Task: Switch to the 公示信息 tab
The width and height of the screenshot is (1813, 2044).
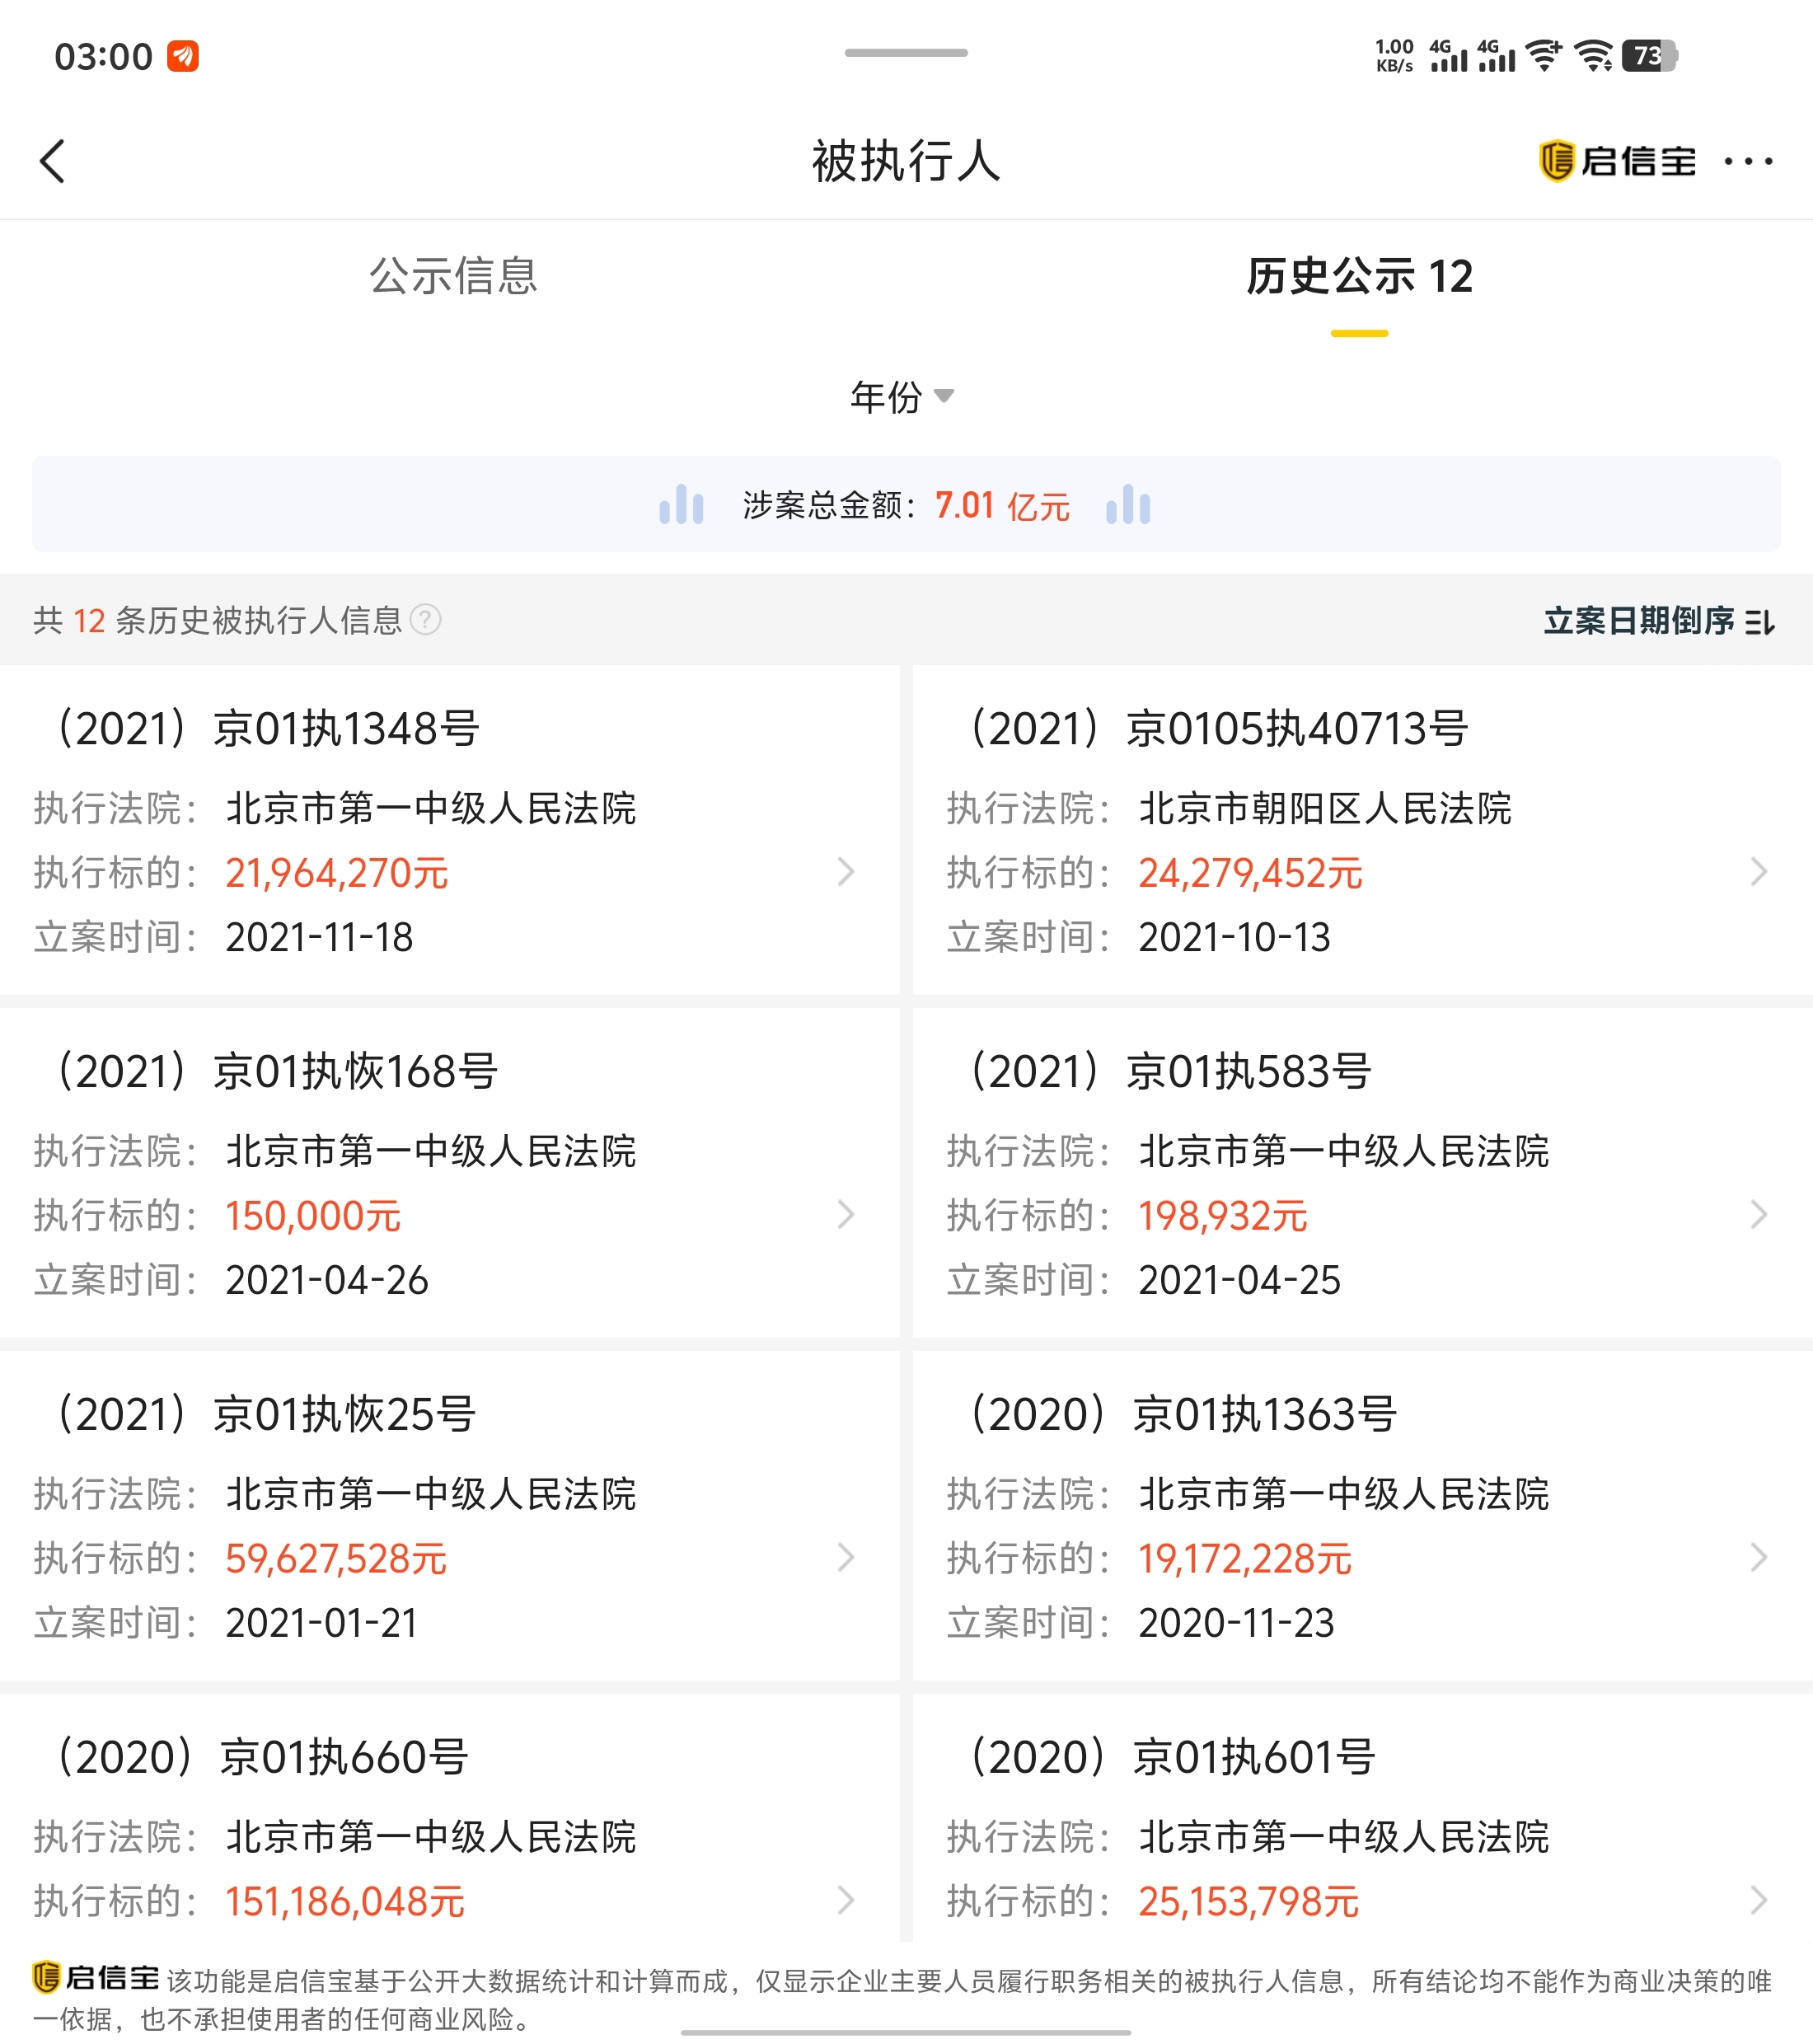Action: coord(453,276)
